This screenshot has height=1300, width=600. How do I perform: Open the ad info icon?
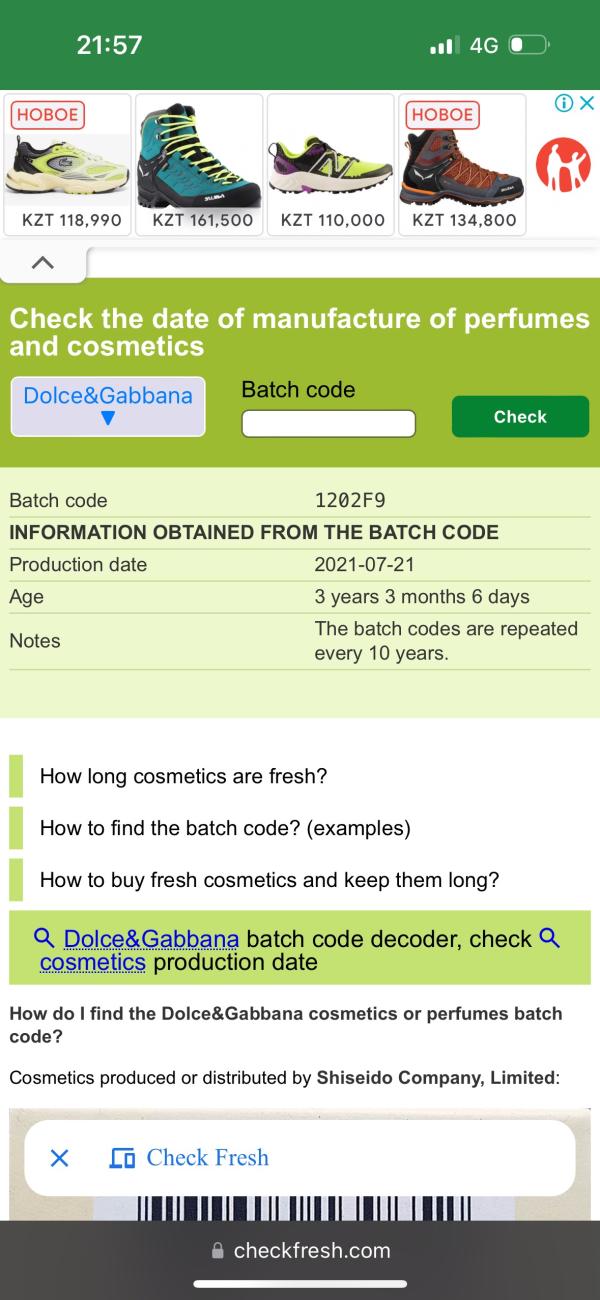[568, 103]
